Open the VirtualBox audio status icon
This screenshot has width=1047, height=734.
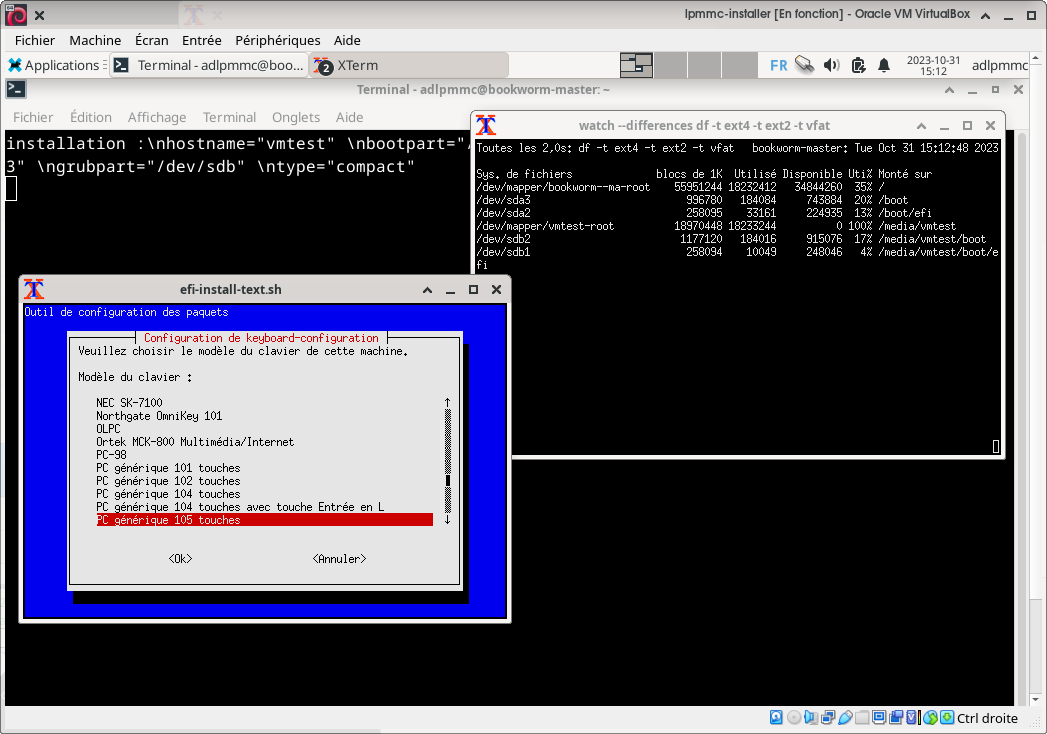pyautogui.click(x=811, y=718)
